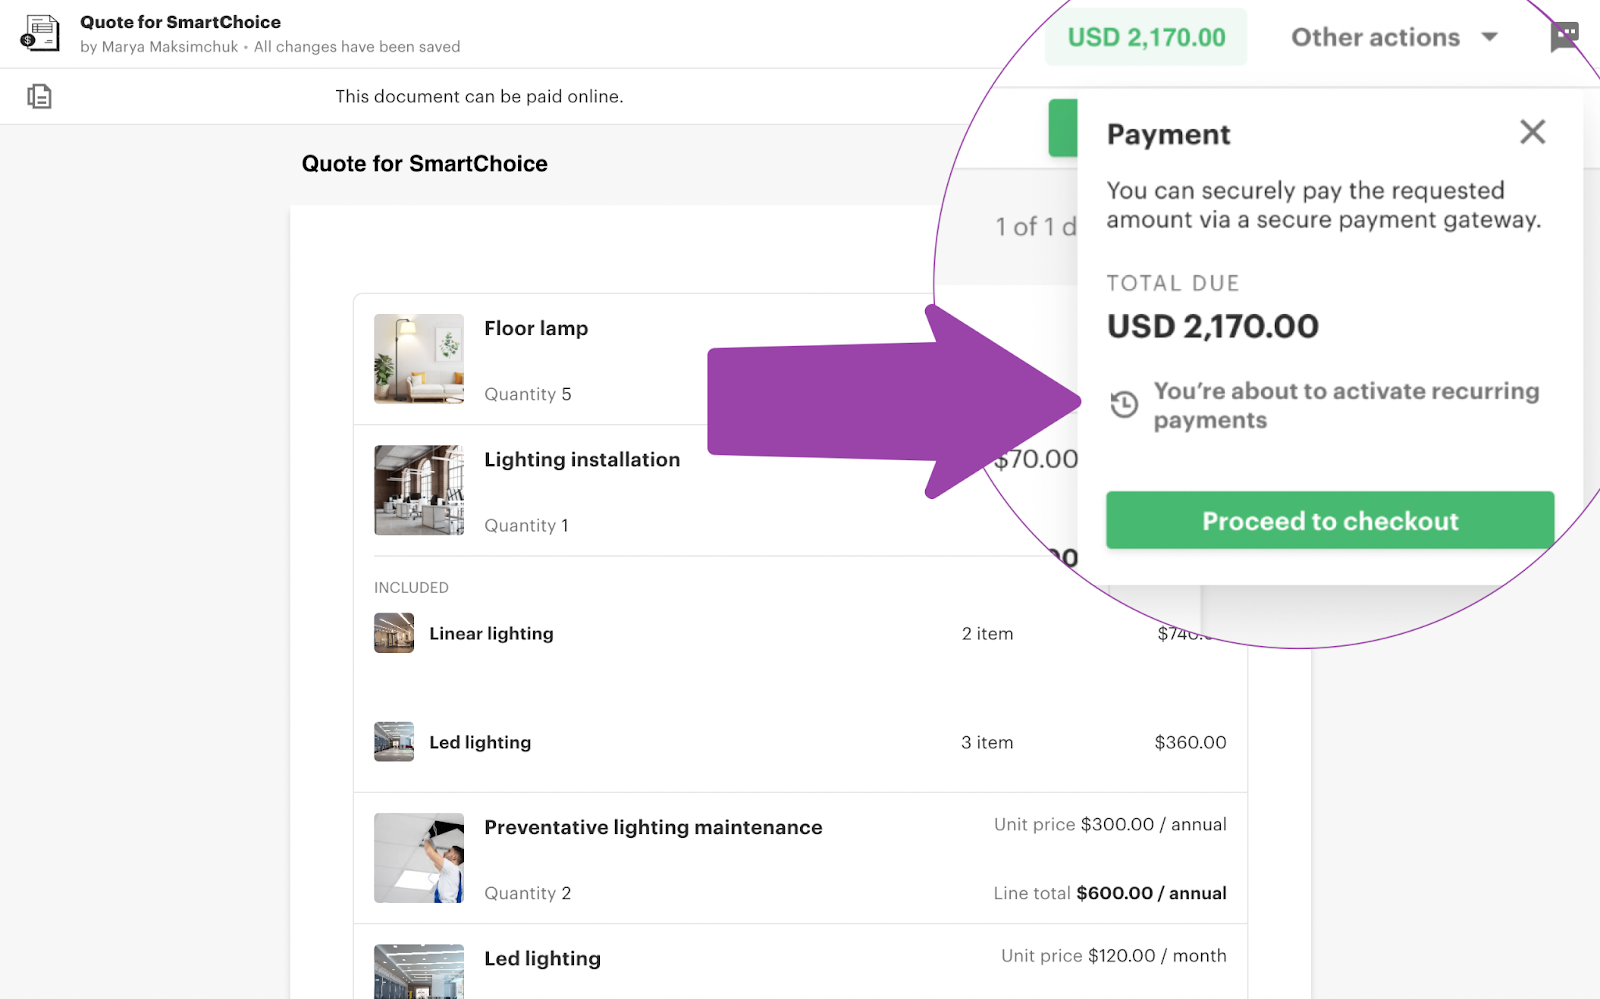
Task: Click the Floor lamp item name
Action: [x=536, y=328]
